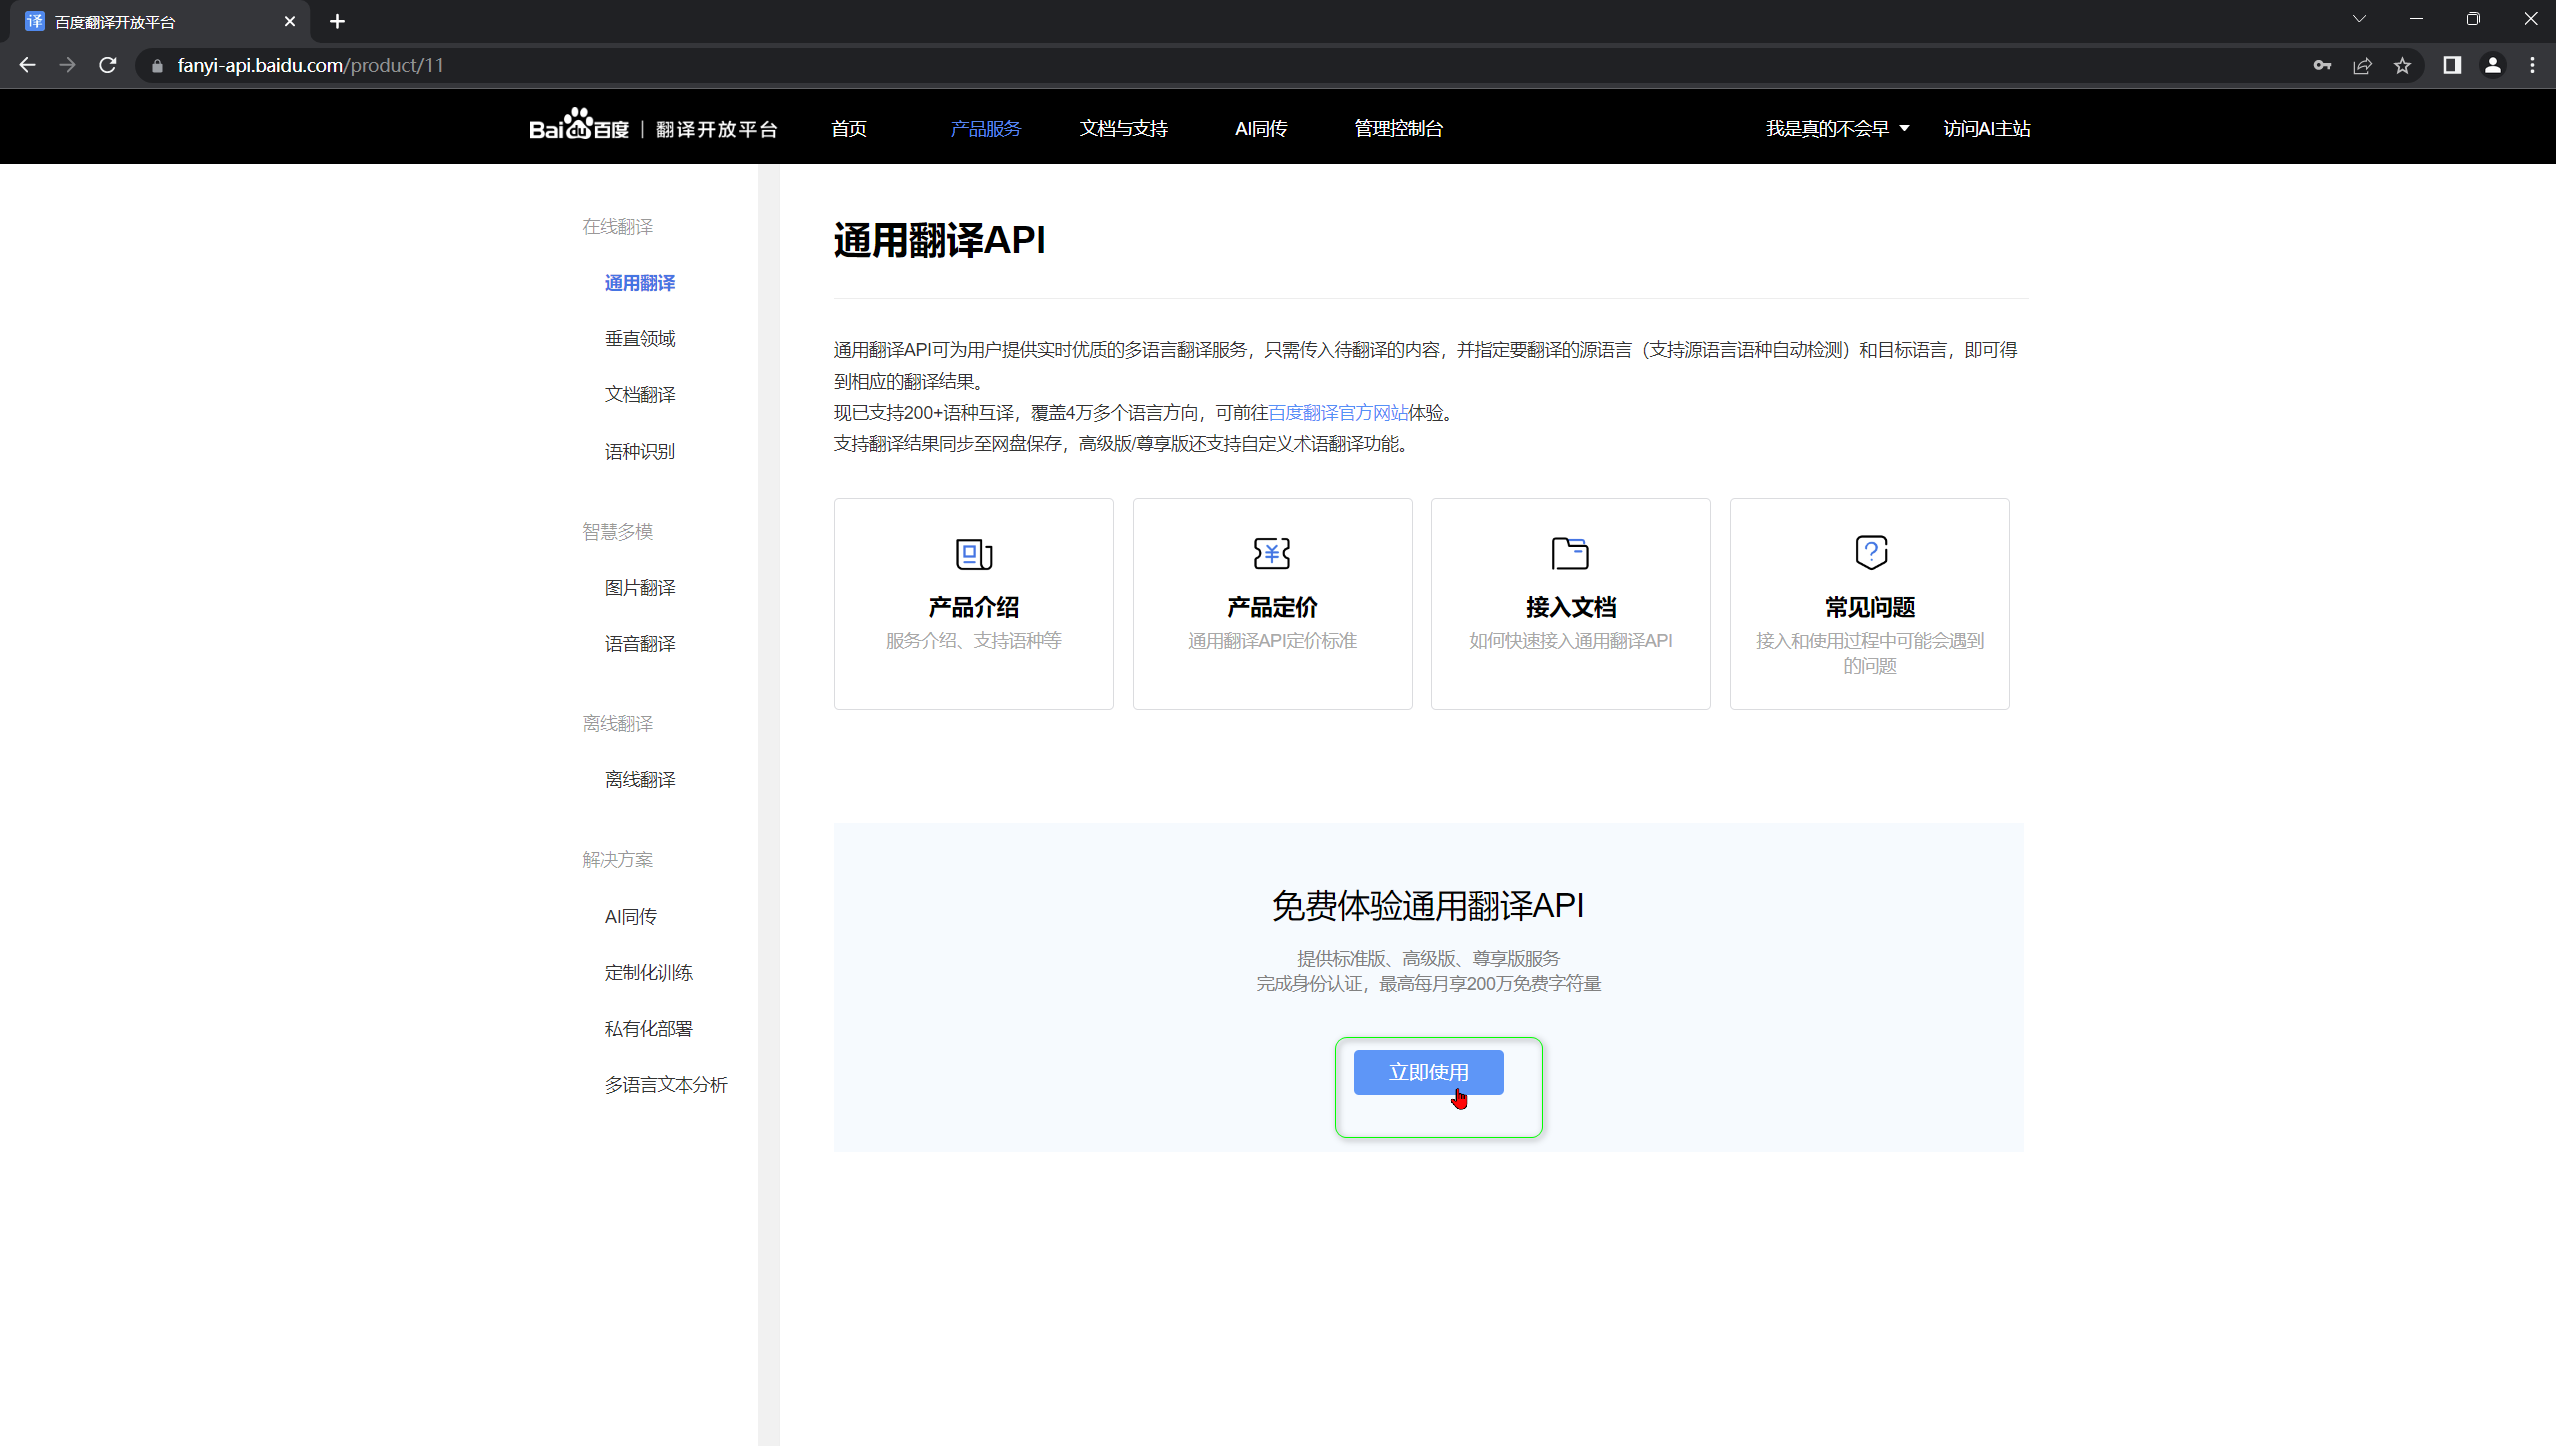
Task: Click 如何快速接入通用翻译API description
Action: [1570, 640]
